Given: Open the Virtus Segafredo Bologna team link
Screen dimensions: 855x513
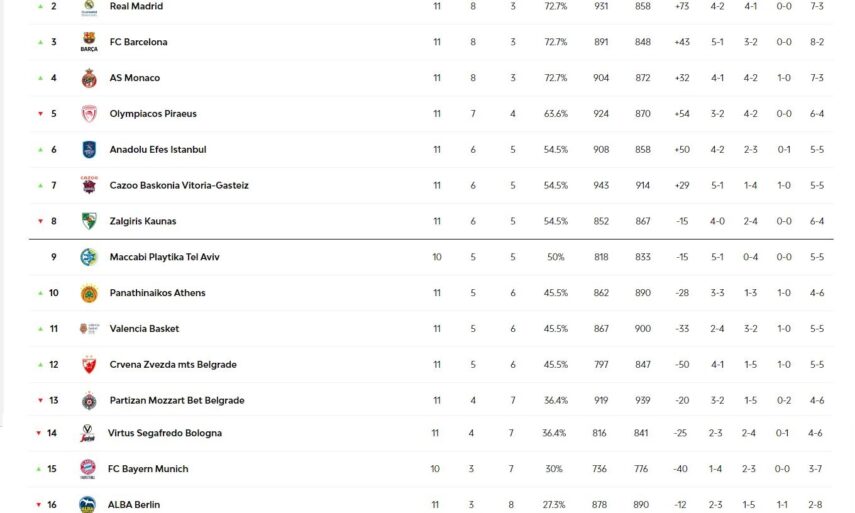Looking at the screenshot, I should pyautogui.click(x=164, y=434).
